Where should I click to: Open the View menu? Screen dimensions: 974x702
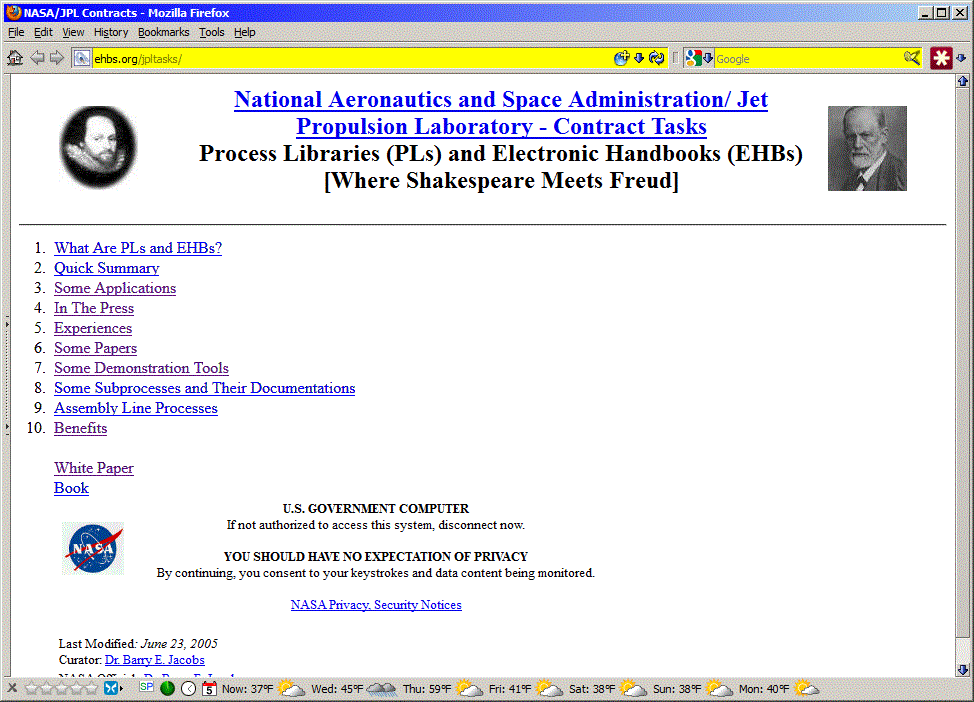(73, 32)
